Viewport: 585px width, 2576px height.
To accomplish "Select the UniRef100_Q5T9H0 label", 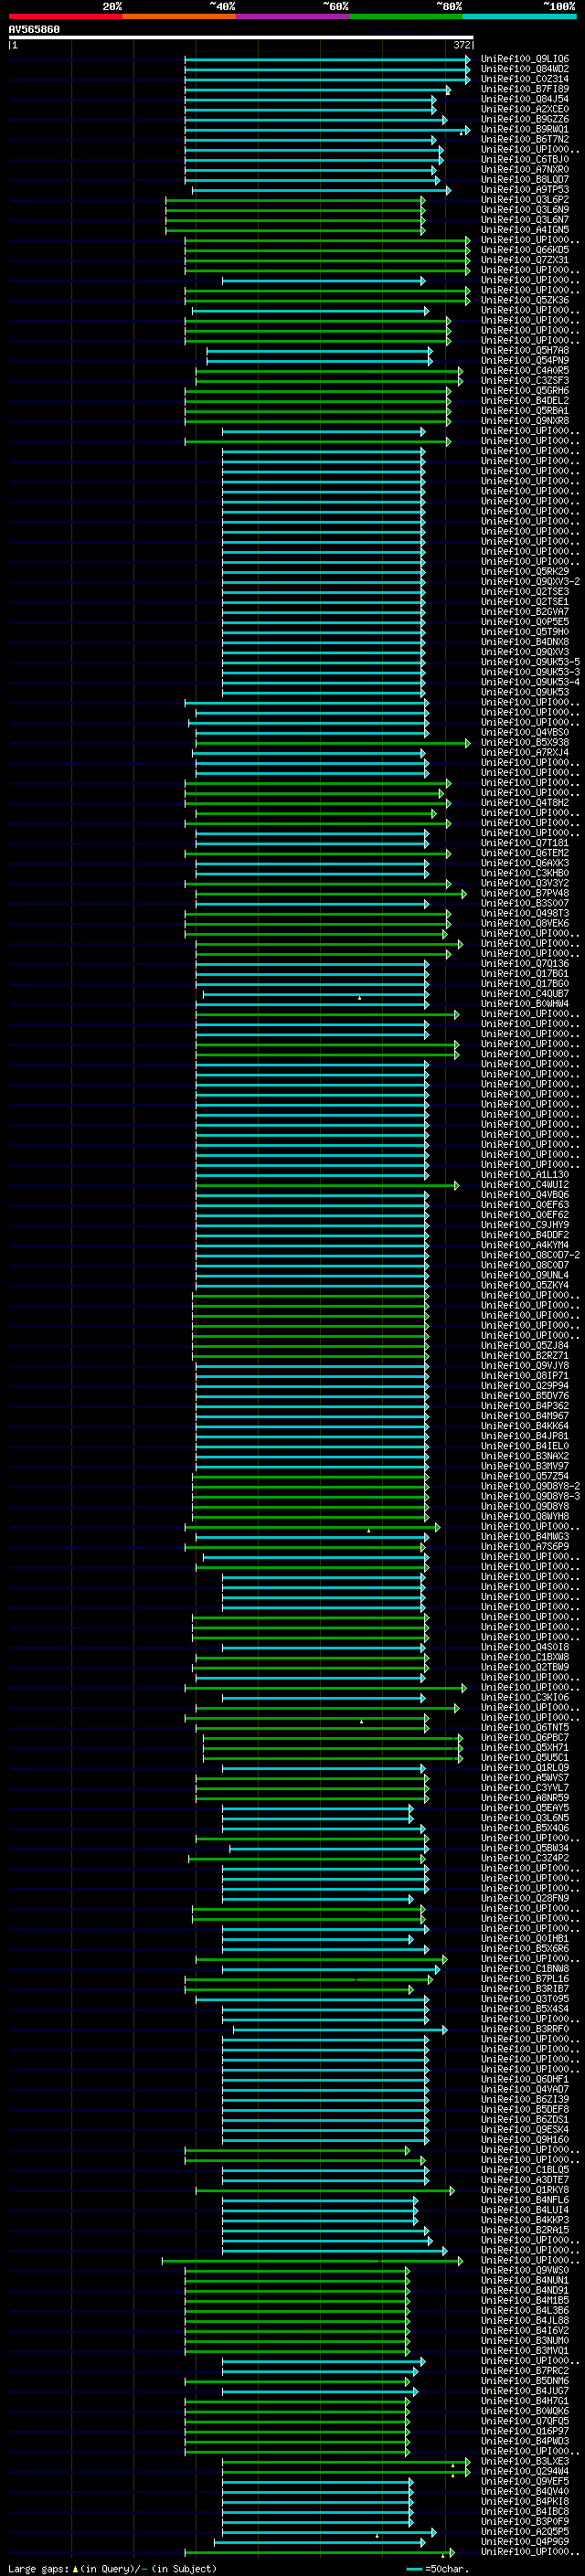I will 525,631.
